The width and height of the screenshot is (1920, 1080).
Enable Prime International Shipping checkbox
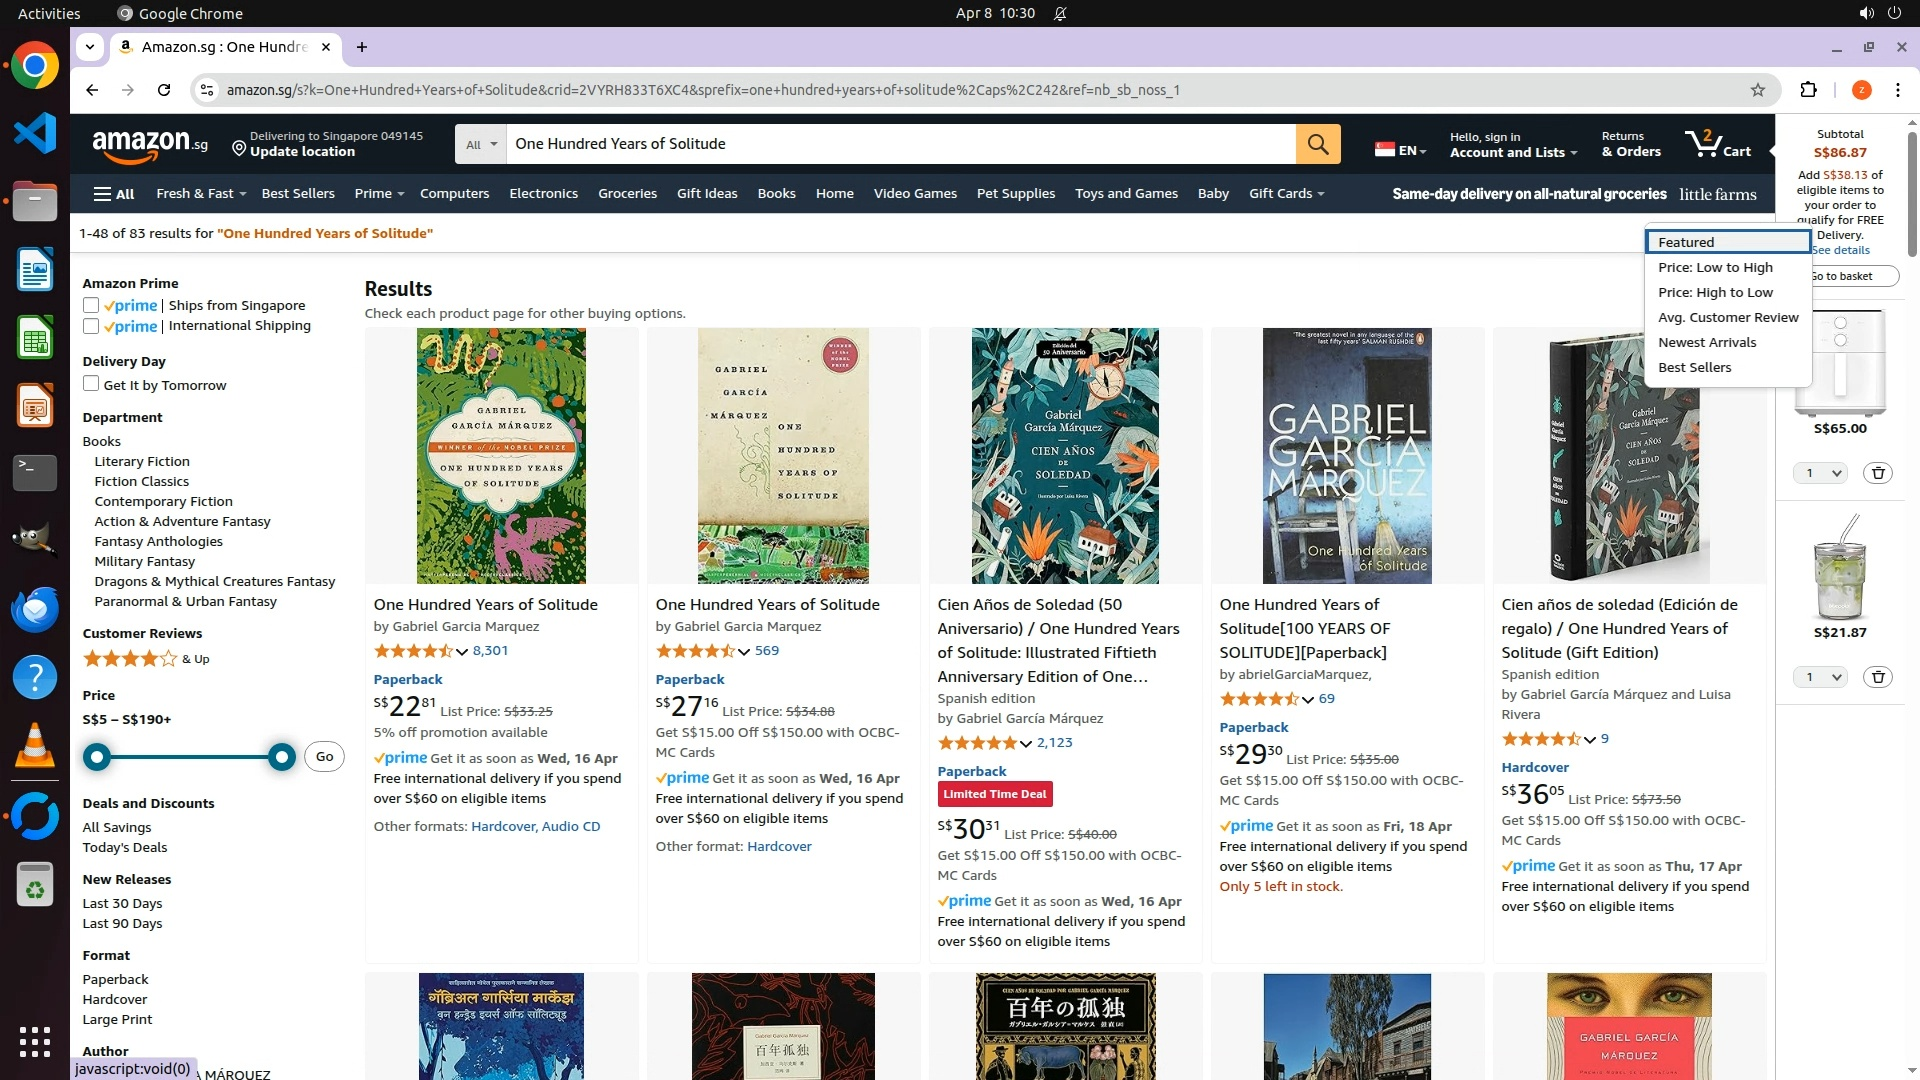91,326
